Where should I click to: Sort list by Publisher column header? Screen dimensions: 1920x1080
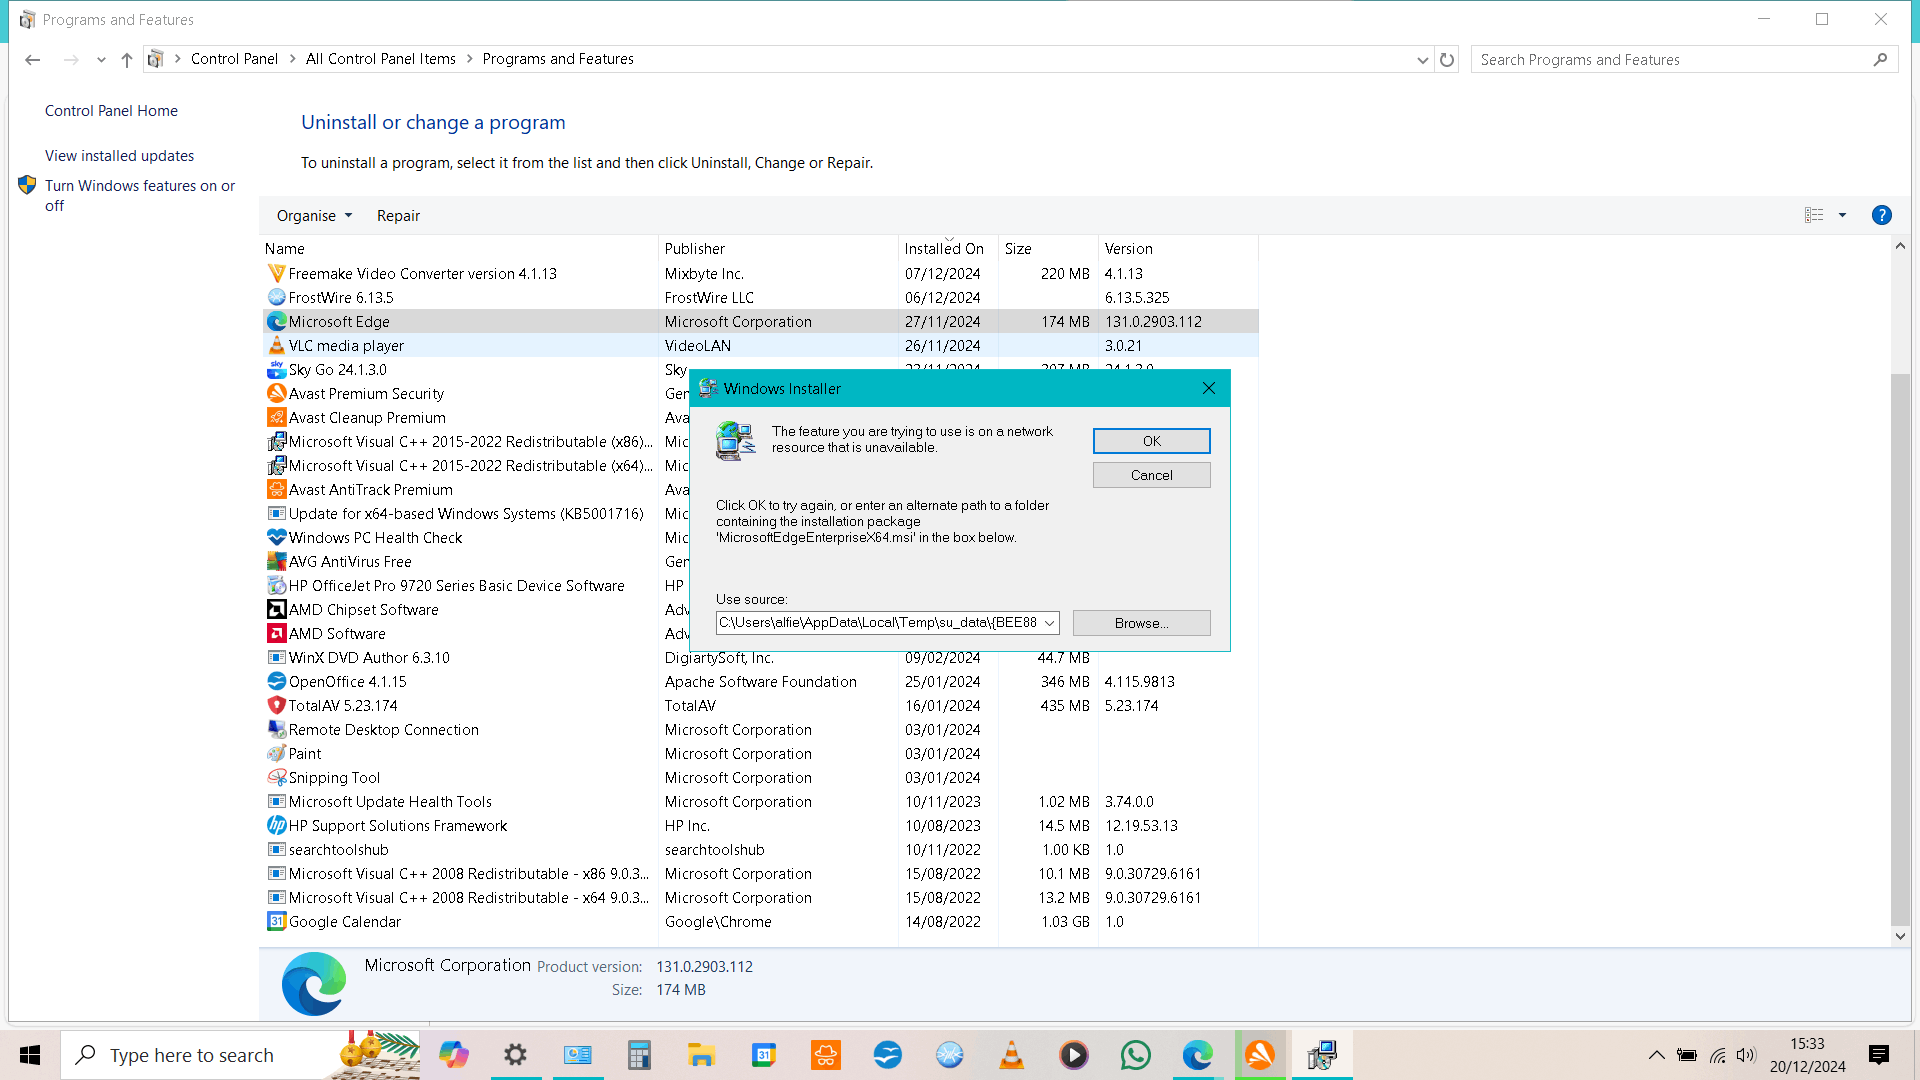click(695, 249)
